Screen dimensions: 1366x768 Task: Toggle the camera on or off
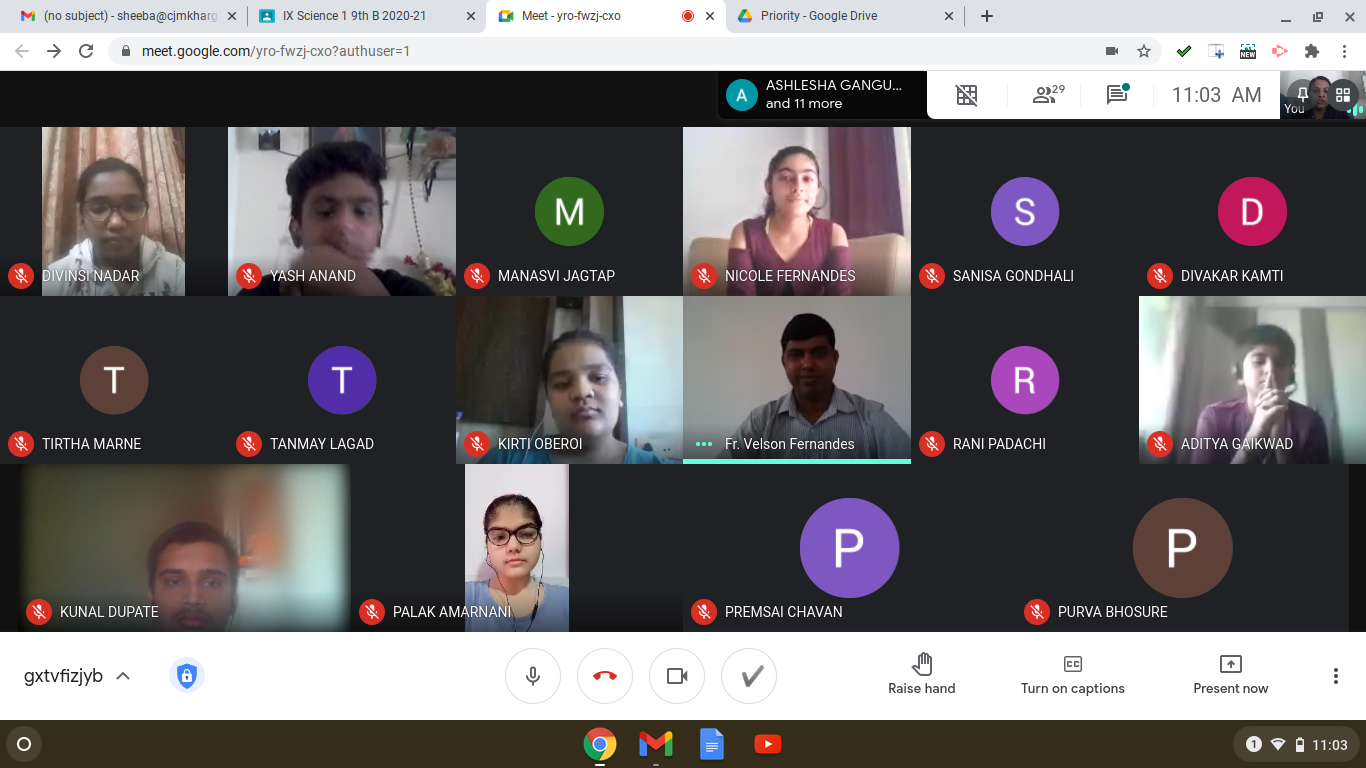click(x=677, y=676)
